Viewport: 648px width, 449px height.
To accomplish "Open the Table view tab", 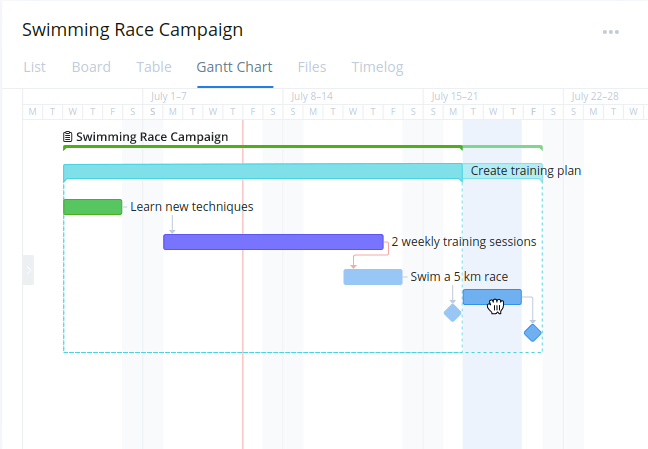I will click(153, 68).
